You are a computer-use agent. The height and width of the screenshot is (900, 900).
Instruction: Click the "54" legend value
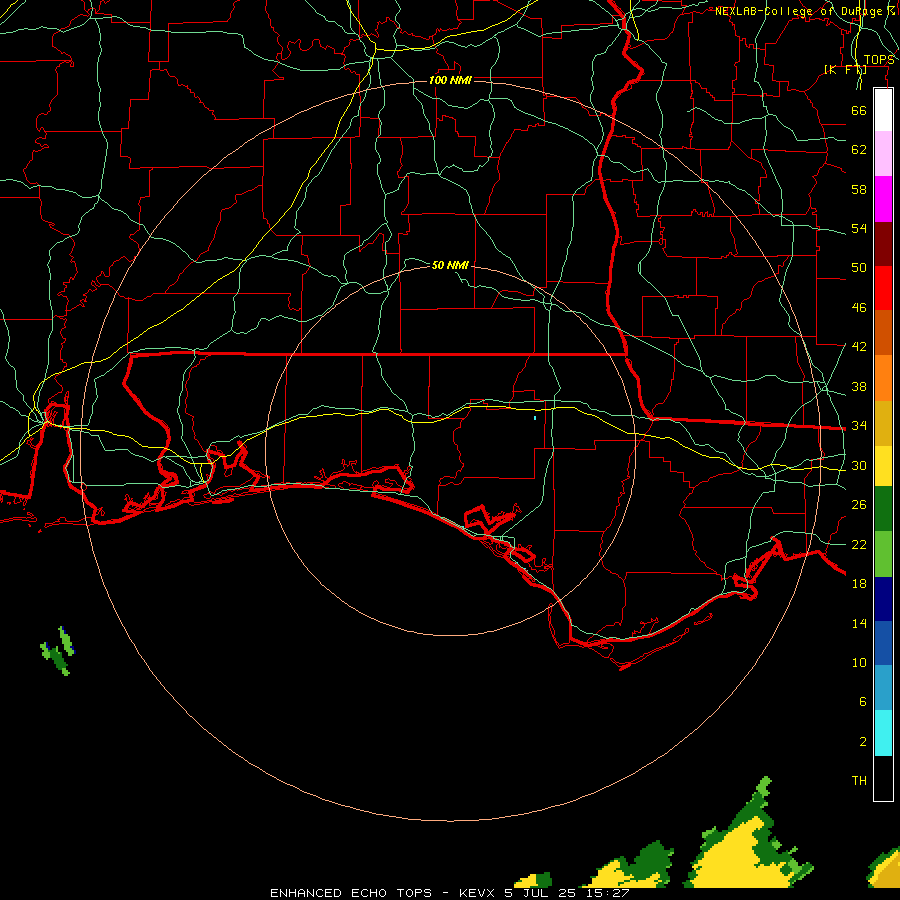coord(859,228)
